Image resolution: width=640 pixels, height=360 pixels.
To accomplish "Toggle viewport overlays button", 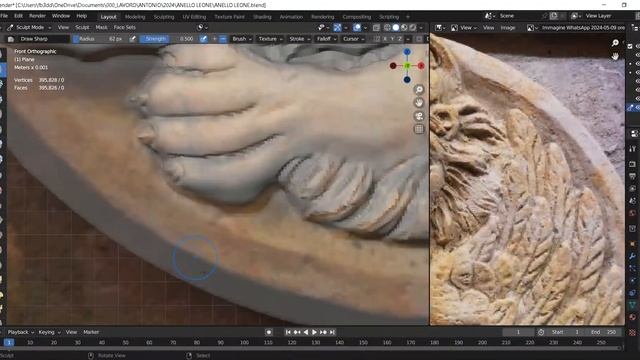I will 357,27.
